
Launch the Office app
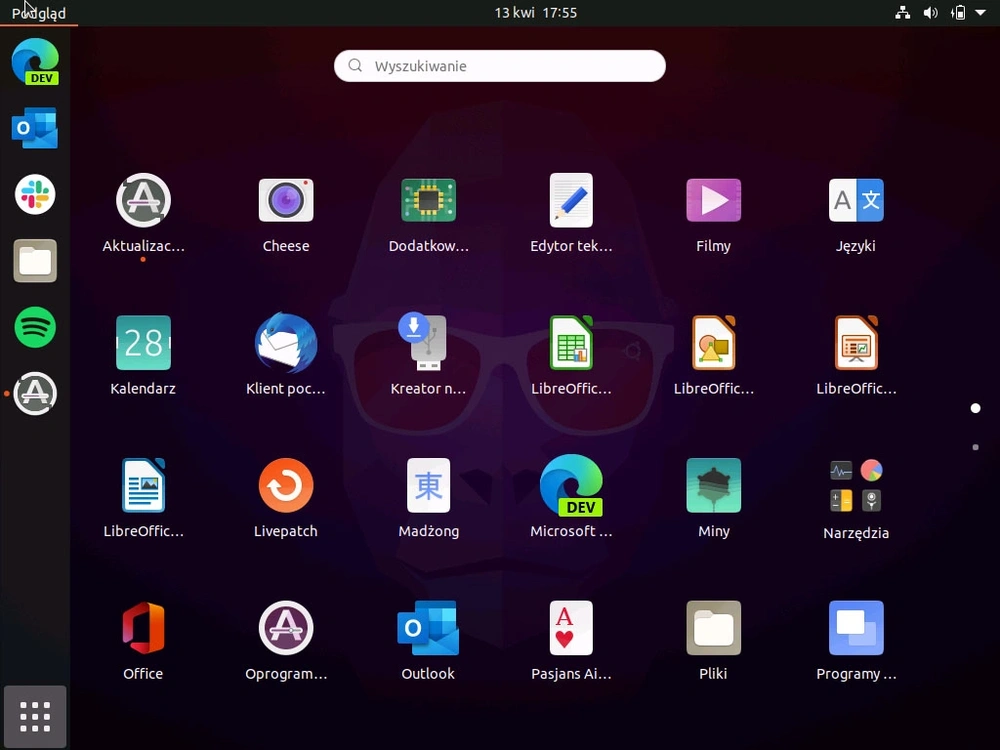click(143, 628)
